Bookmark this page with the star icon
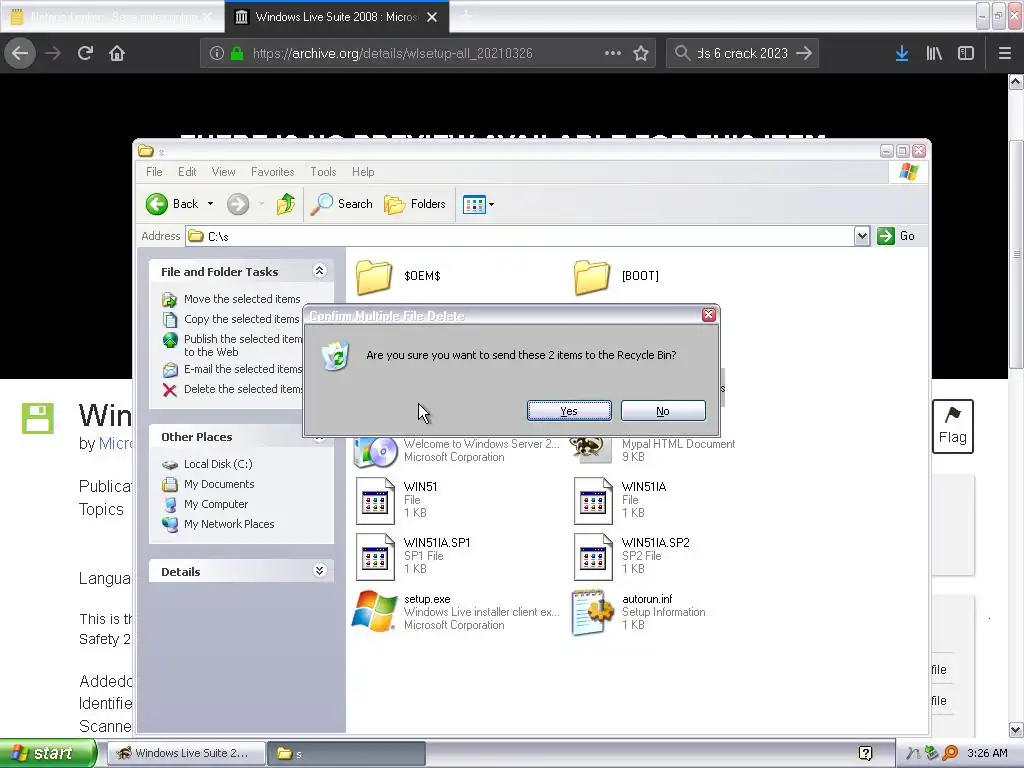 pos(641,53)
